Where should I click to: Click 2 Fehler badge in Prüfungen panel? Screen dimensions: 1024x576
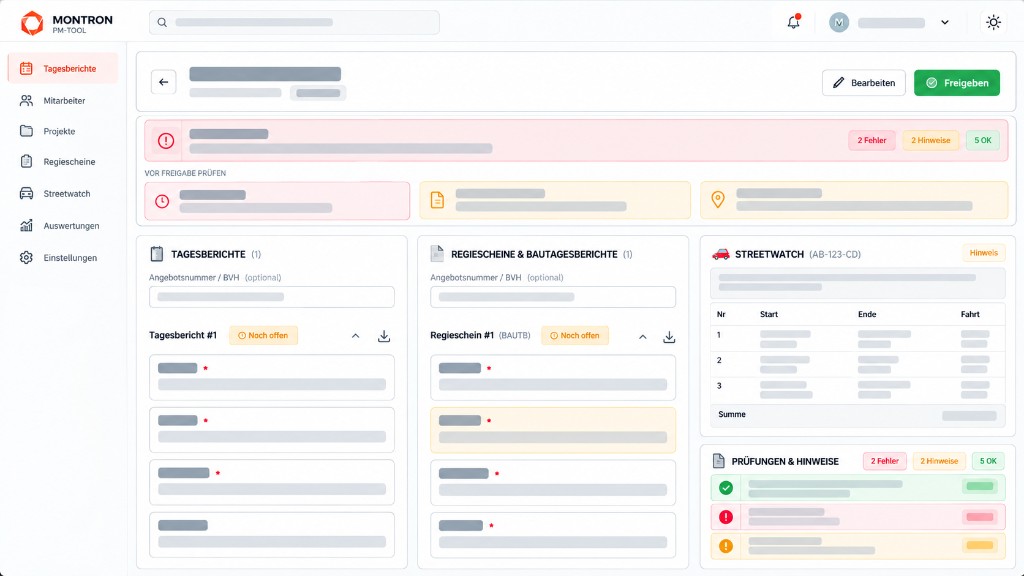tap(884, 461)
